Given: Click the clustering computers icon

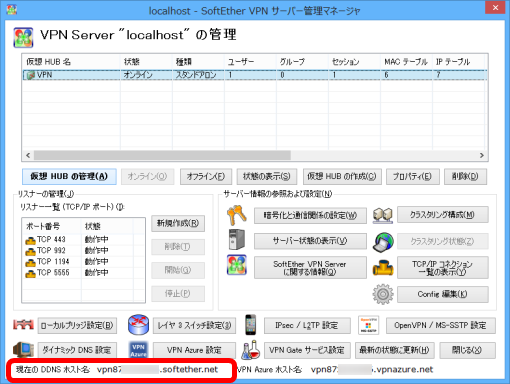Looking at the screenshot, I should point(383,215).
